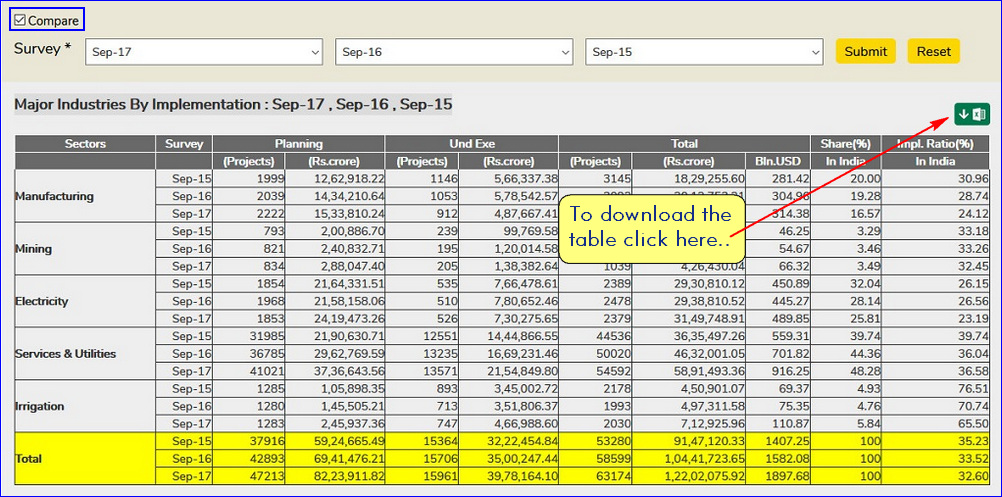This screenshot has width=1002, height=497.
Task: Download the table as Excel file
Action: (x=971, y=114)
